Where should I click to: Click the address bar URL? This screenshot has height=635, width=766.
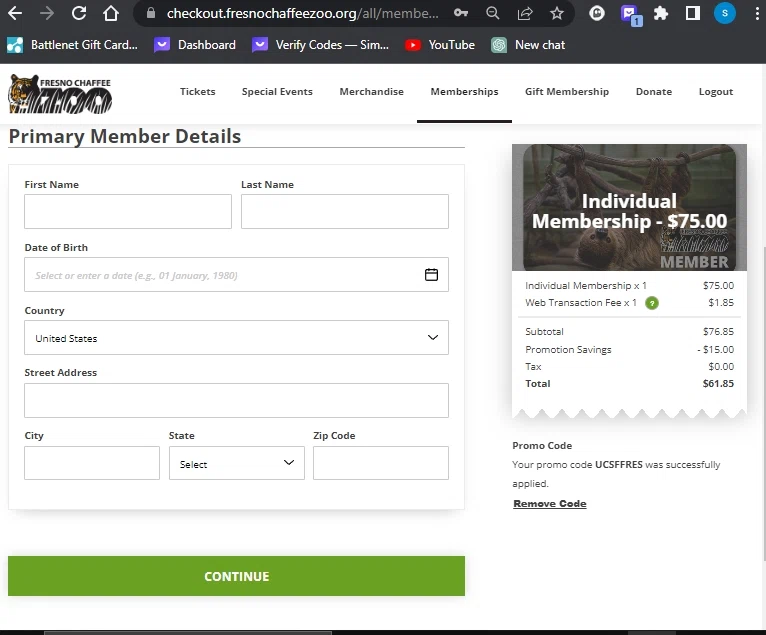point(302,13)
